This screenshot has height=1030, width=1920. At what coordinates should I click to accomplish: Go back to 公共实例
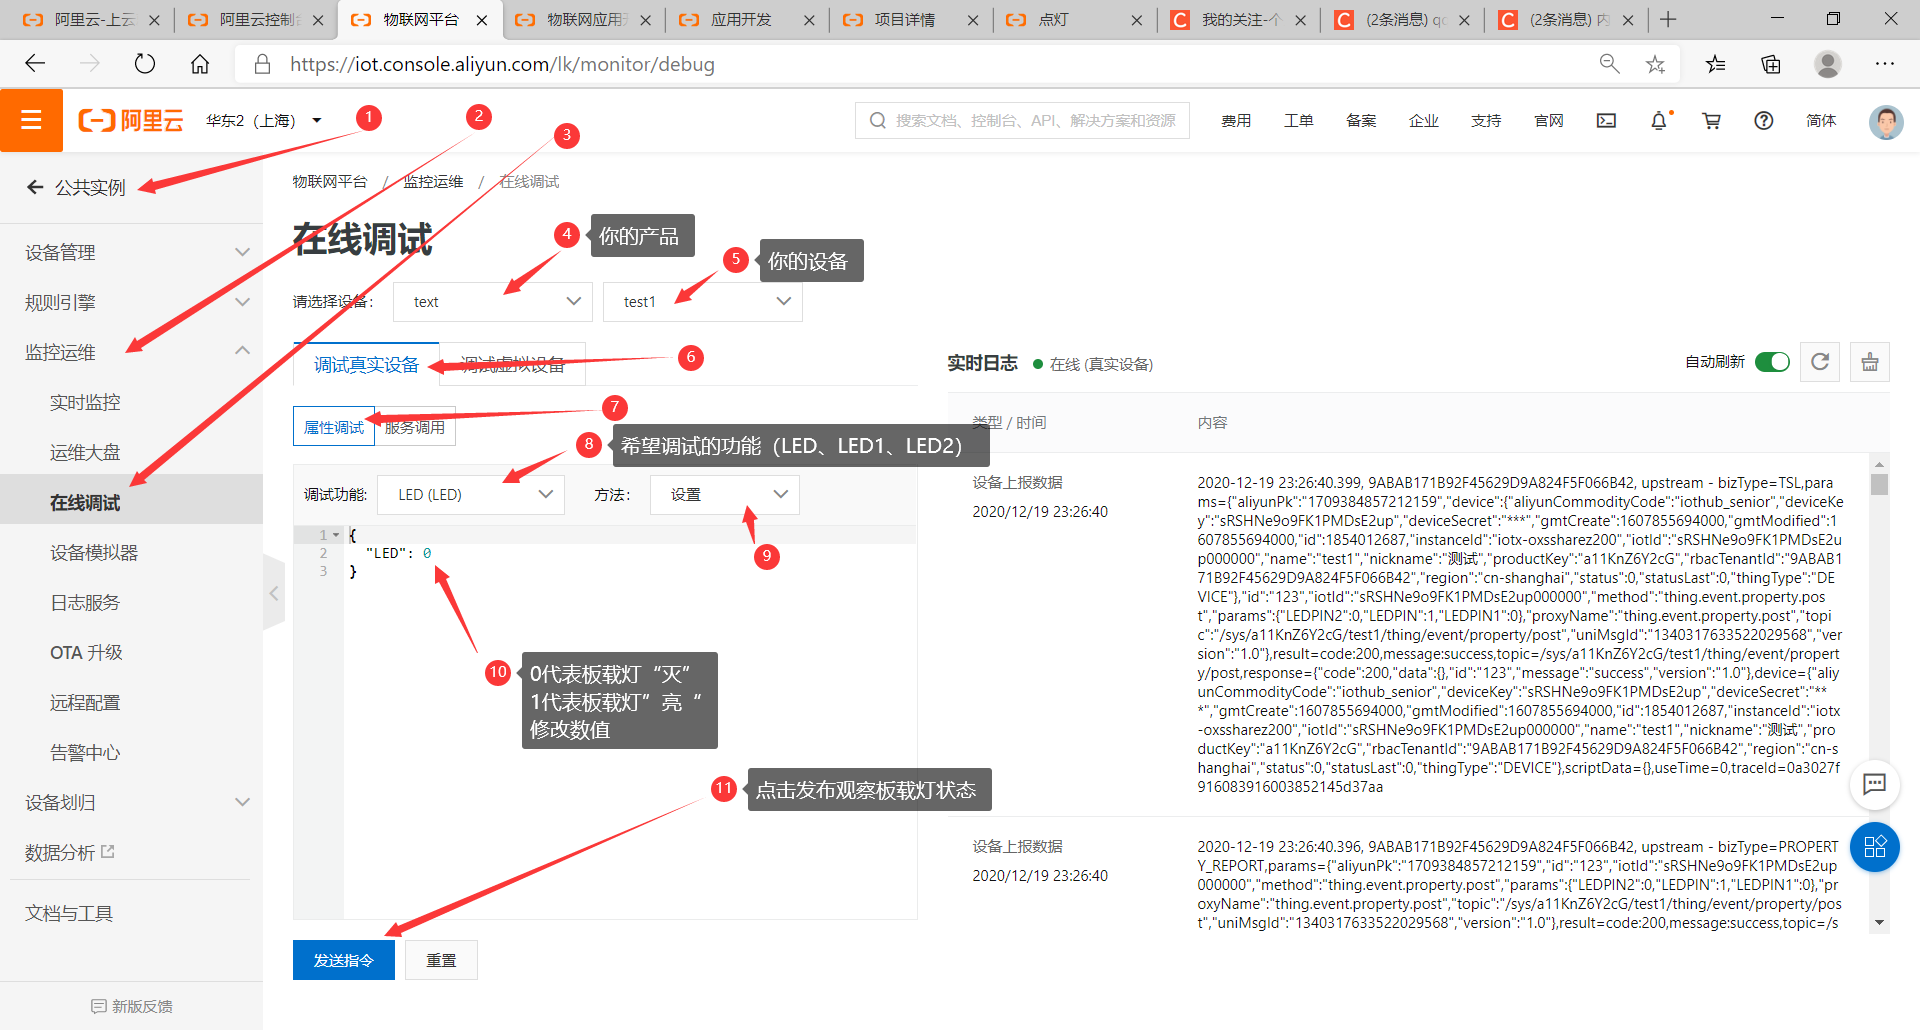tap(76, 187)
